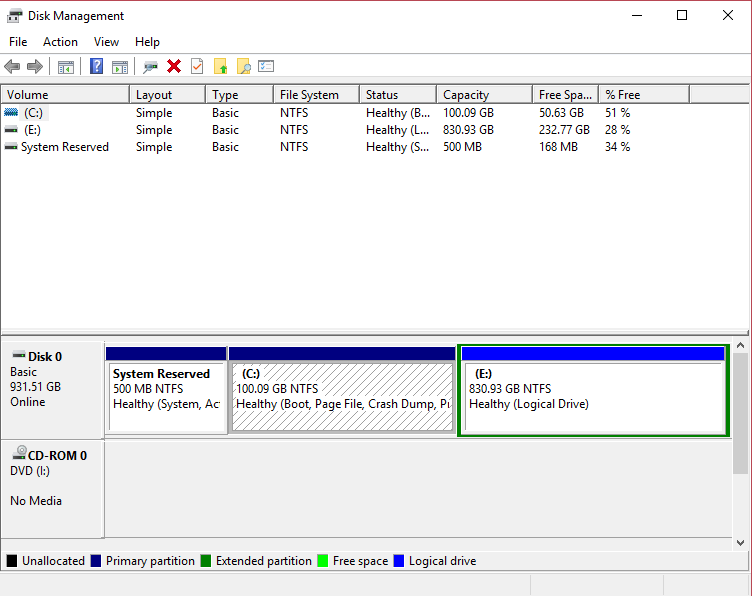Sort by the % Free column header

click(x=644, y=94)
